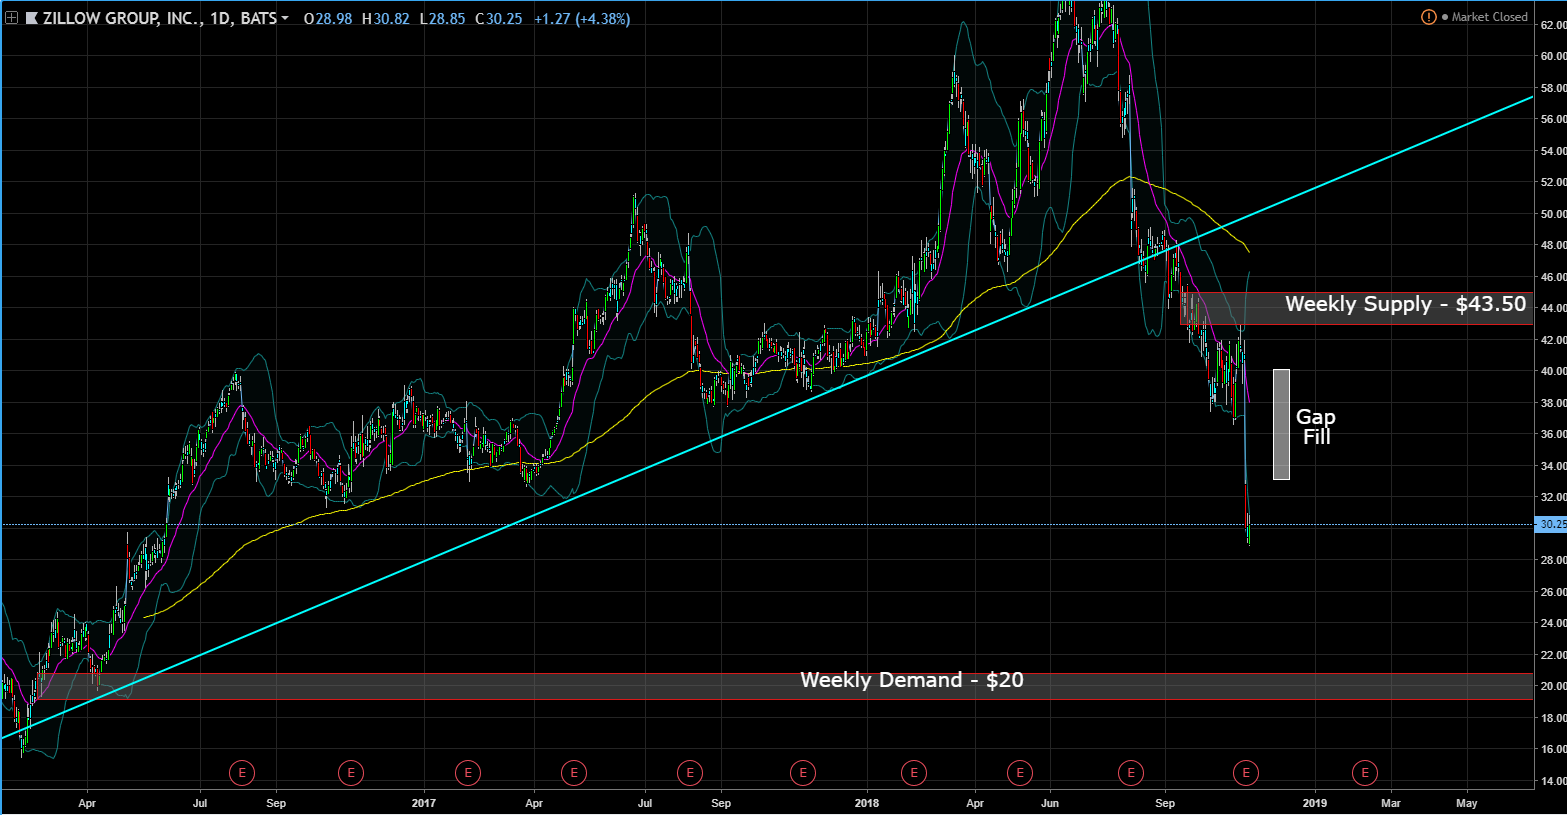1567x815 pixels.
Task: Click the low value L28.85
Action: tap(441, 18)
